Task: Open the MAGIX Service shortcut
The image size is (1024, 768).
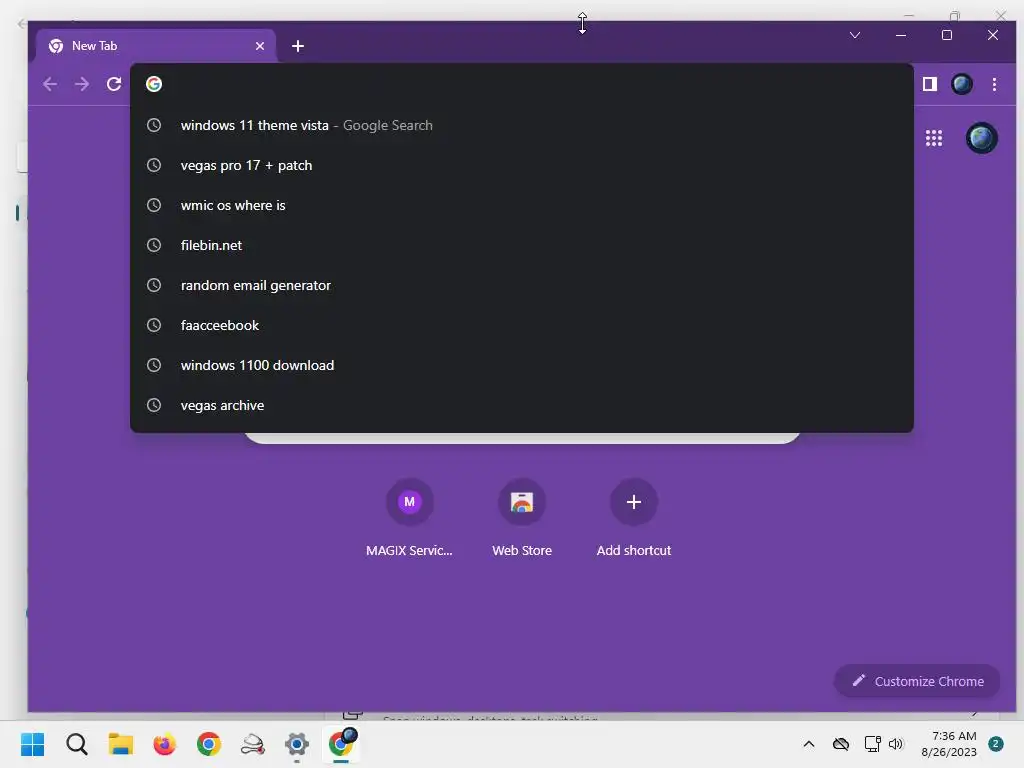Action: (x=409, y=517)
